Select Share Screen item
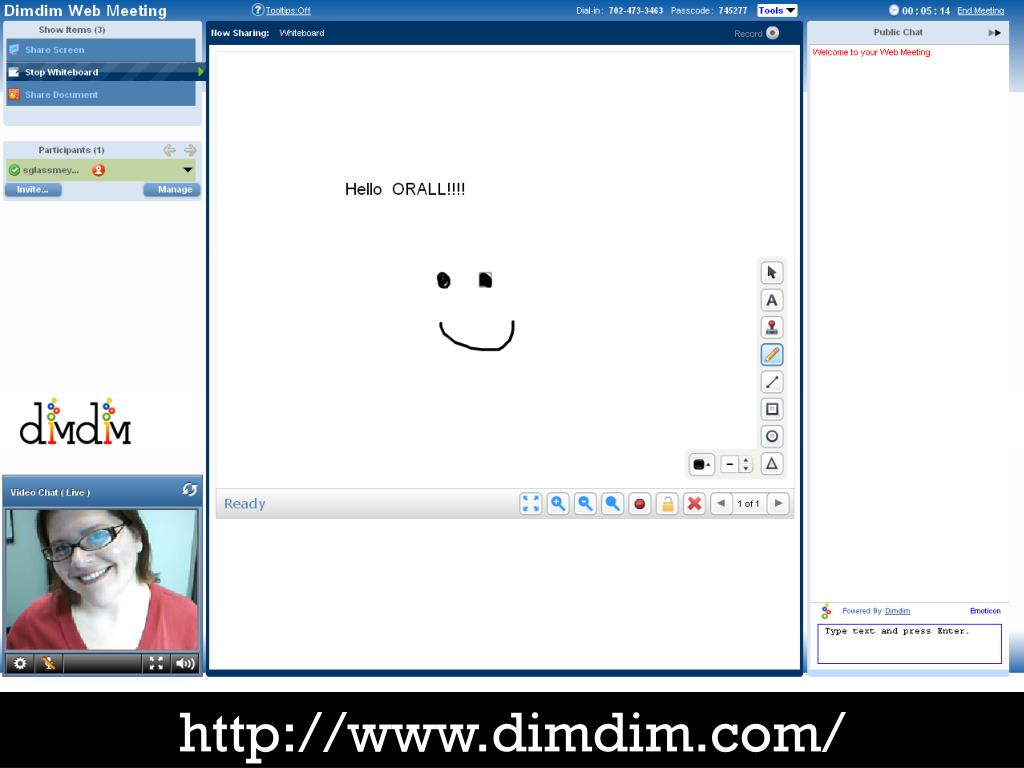This screenshot has width=1024, height=768. (101, 50)
